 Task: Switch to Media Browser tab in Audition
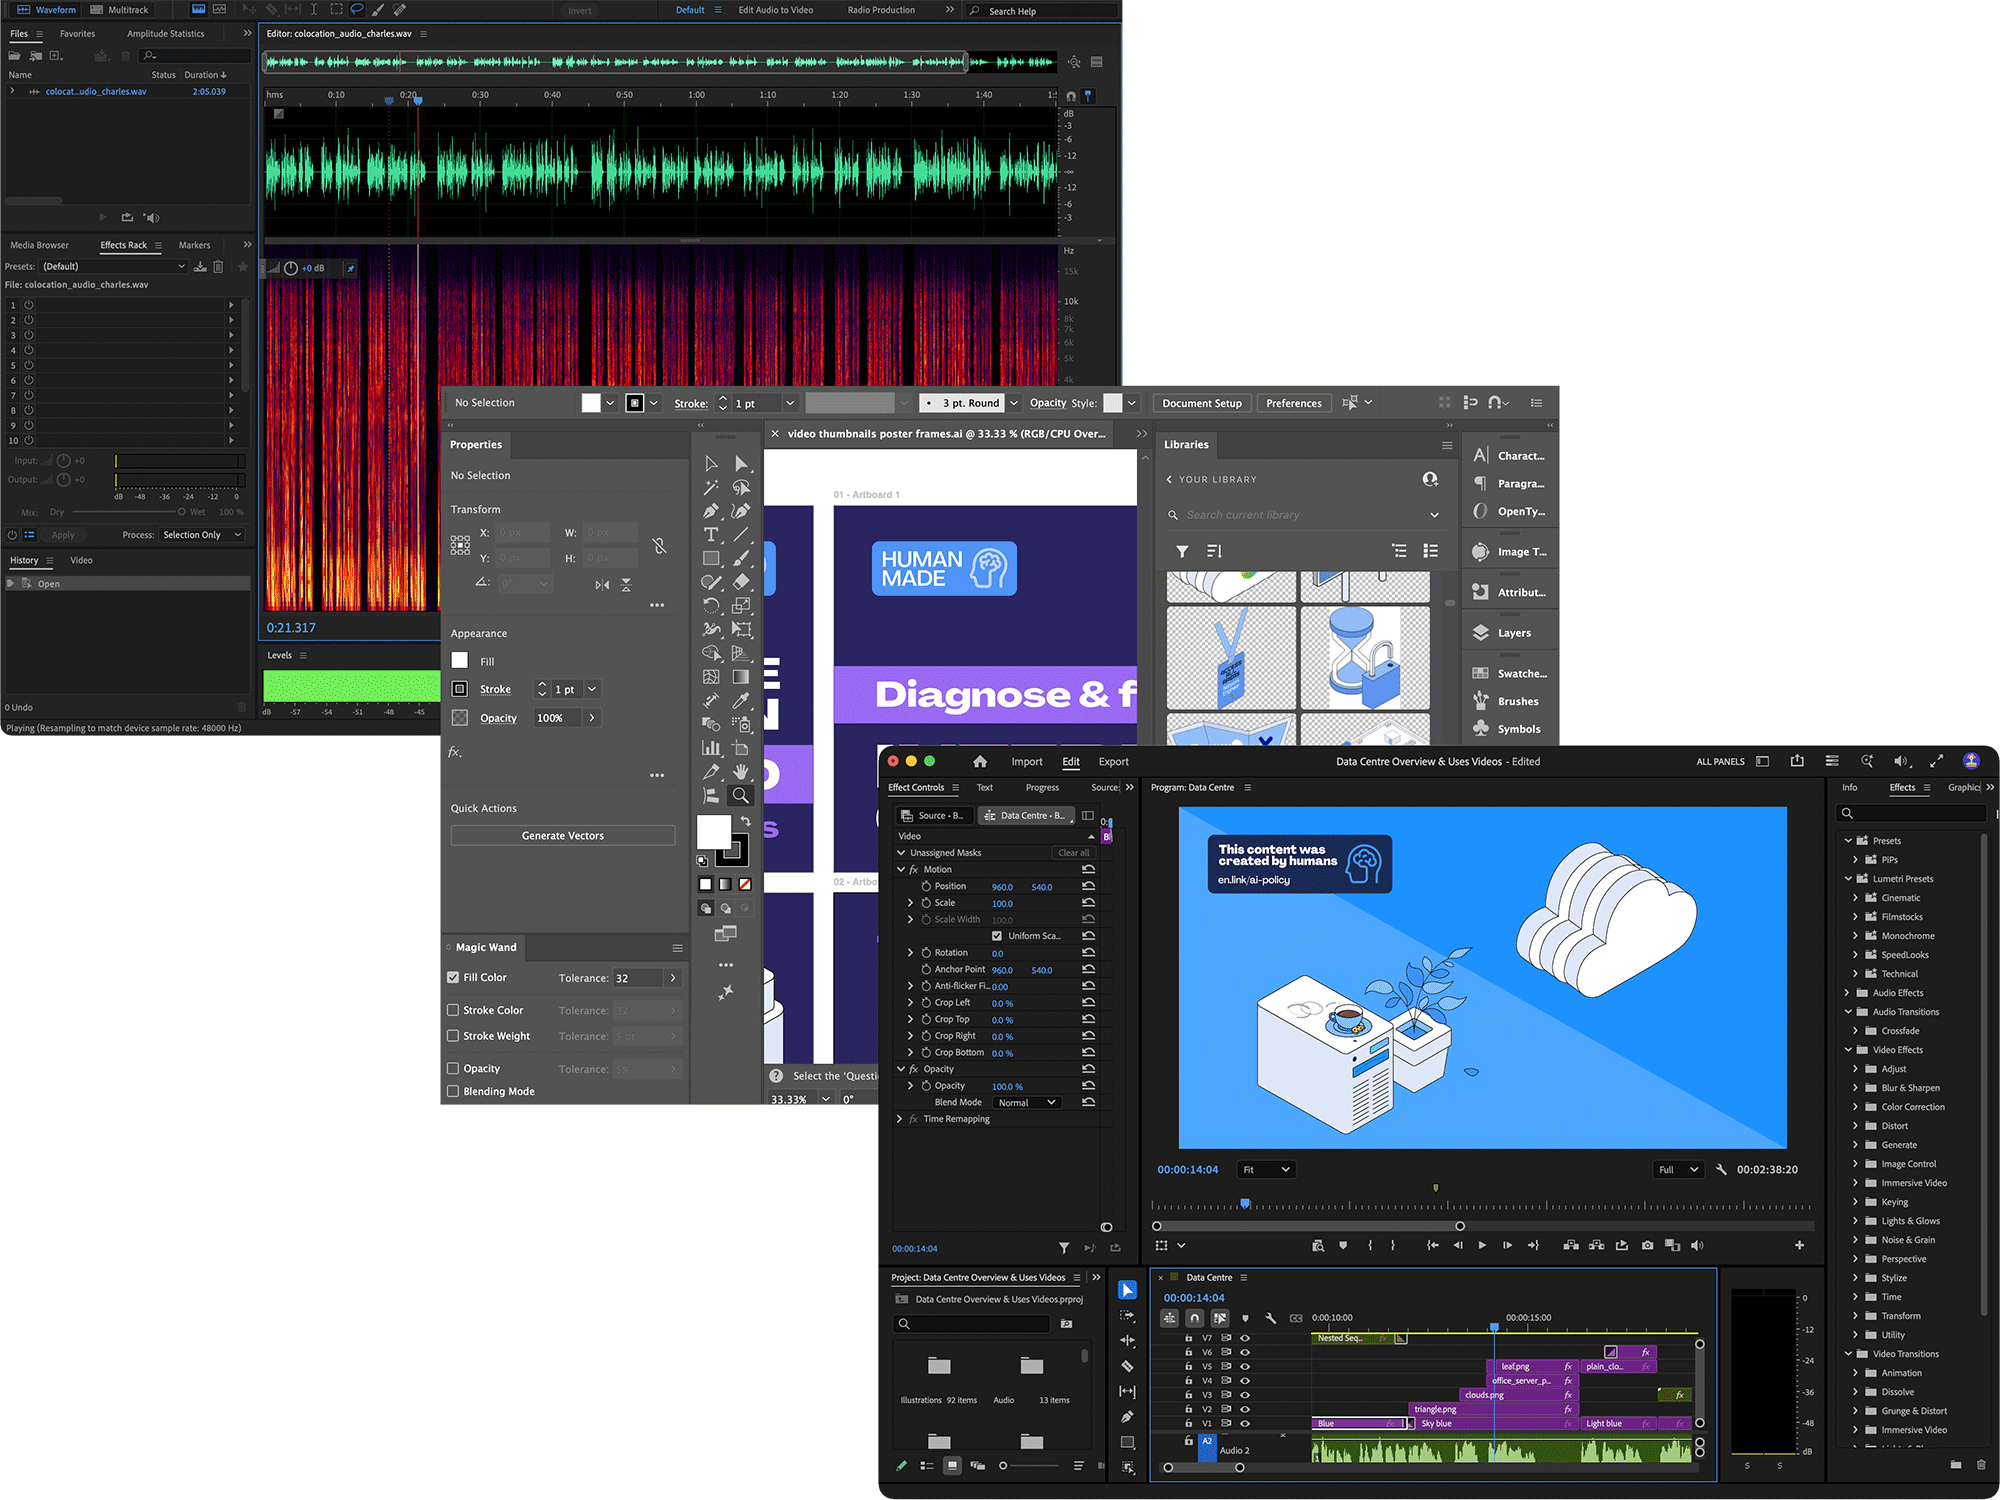pos(40,245)
